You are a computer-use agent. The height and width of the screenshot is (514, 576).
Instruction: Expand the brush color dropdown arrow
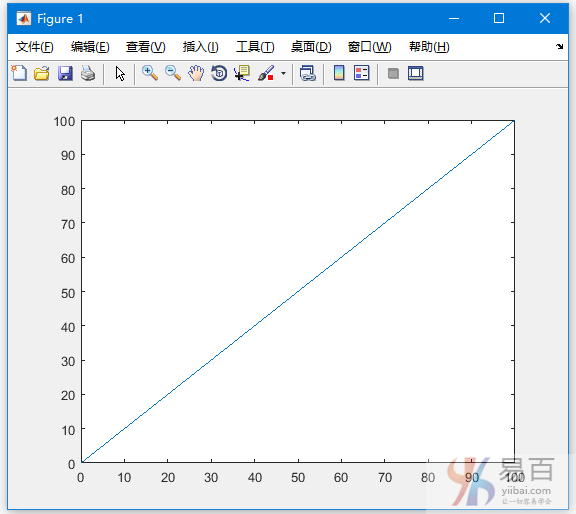point(283,73)
